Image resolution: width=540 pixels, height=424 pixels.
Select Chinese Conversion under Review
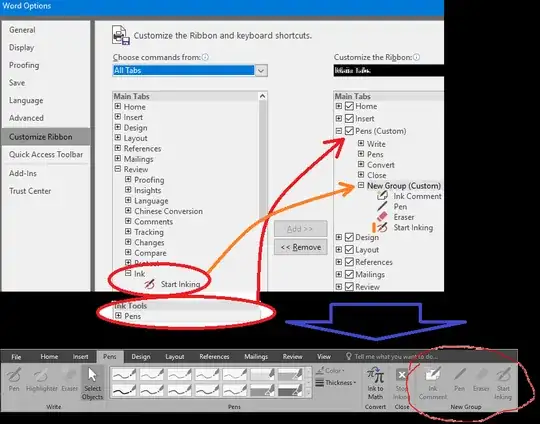point(168,211)
